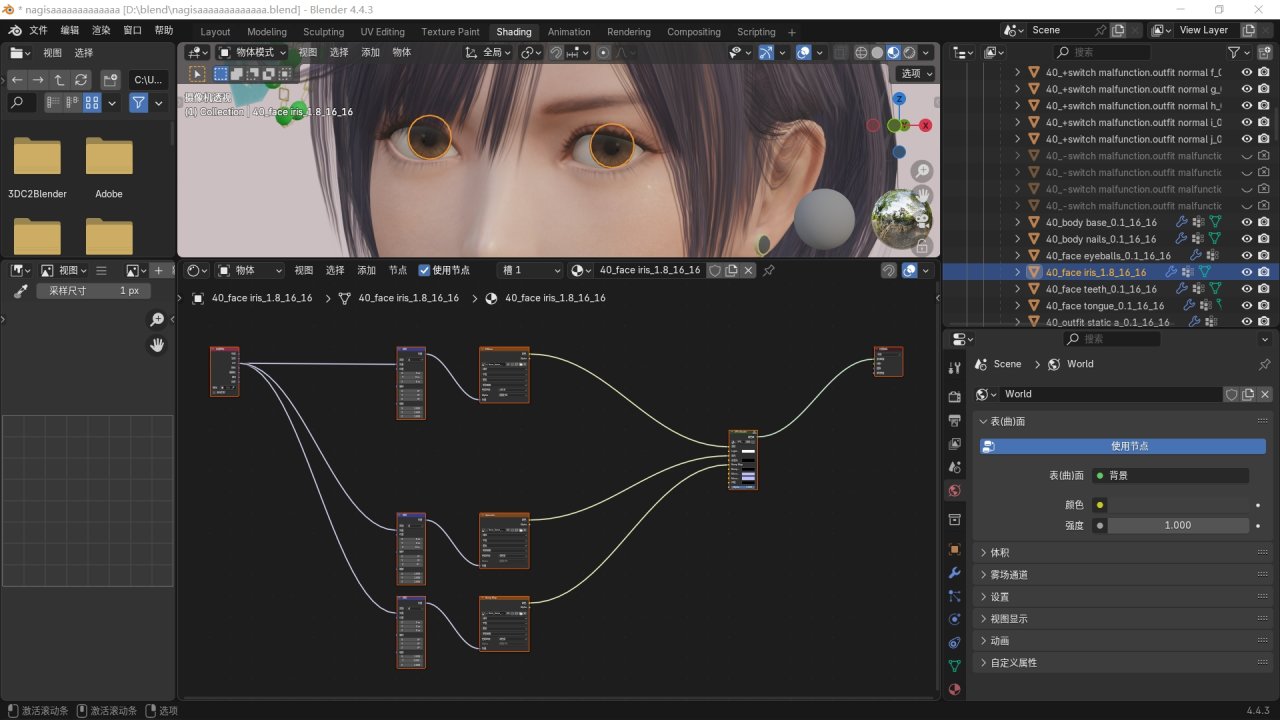Viewport: 1280px width, 720px height.
Task: Toggle visibility of 40_body nails_0.1_16_16
Action: (x=1247, y=239)
